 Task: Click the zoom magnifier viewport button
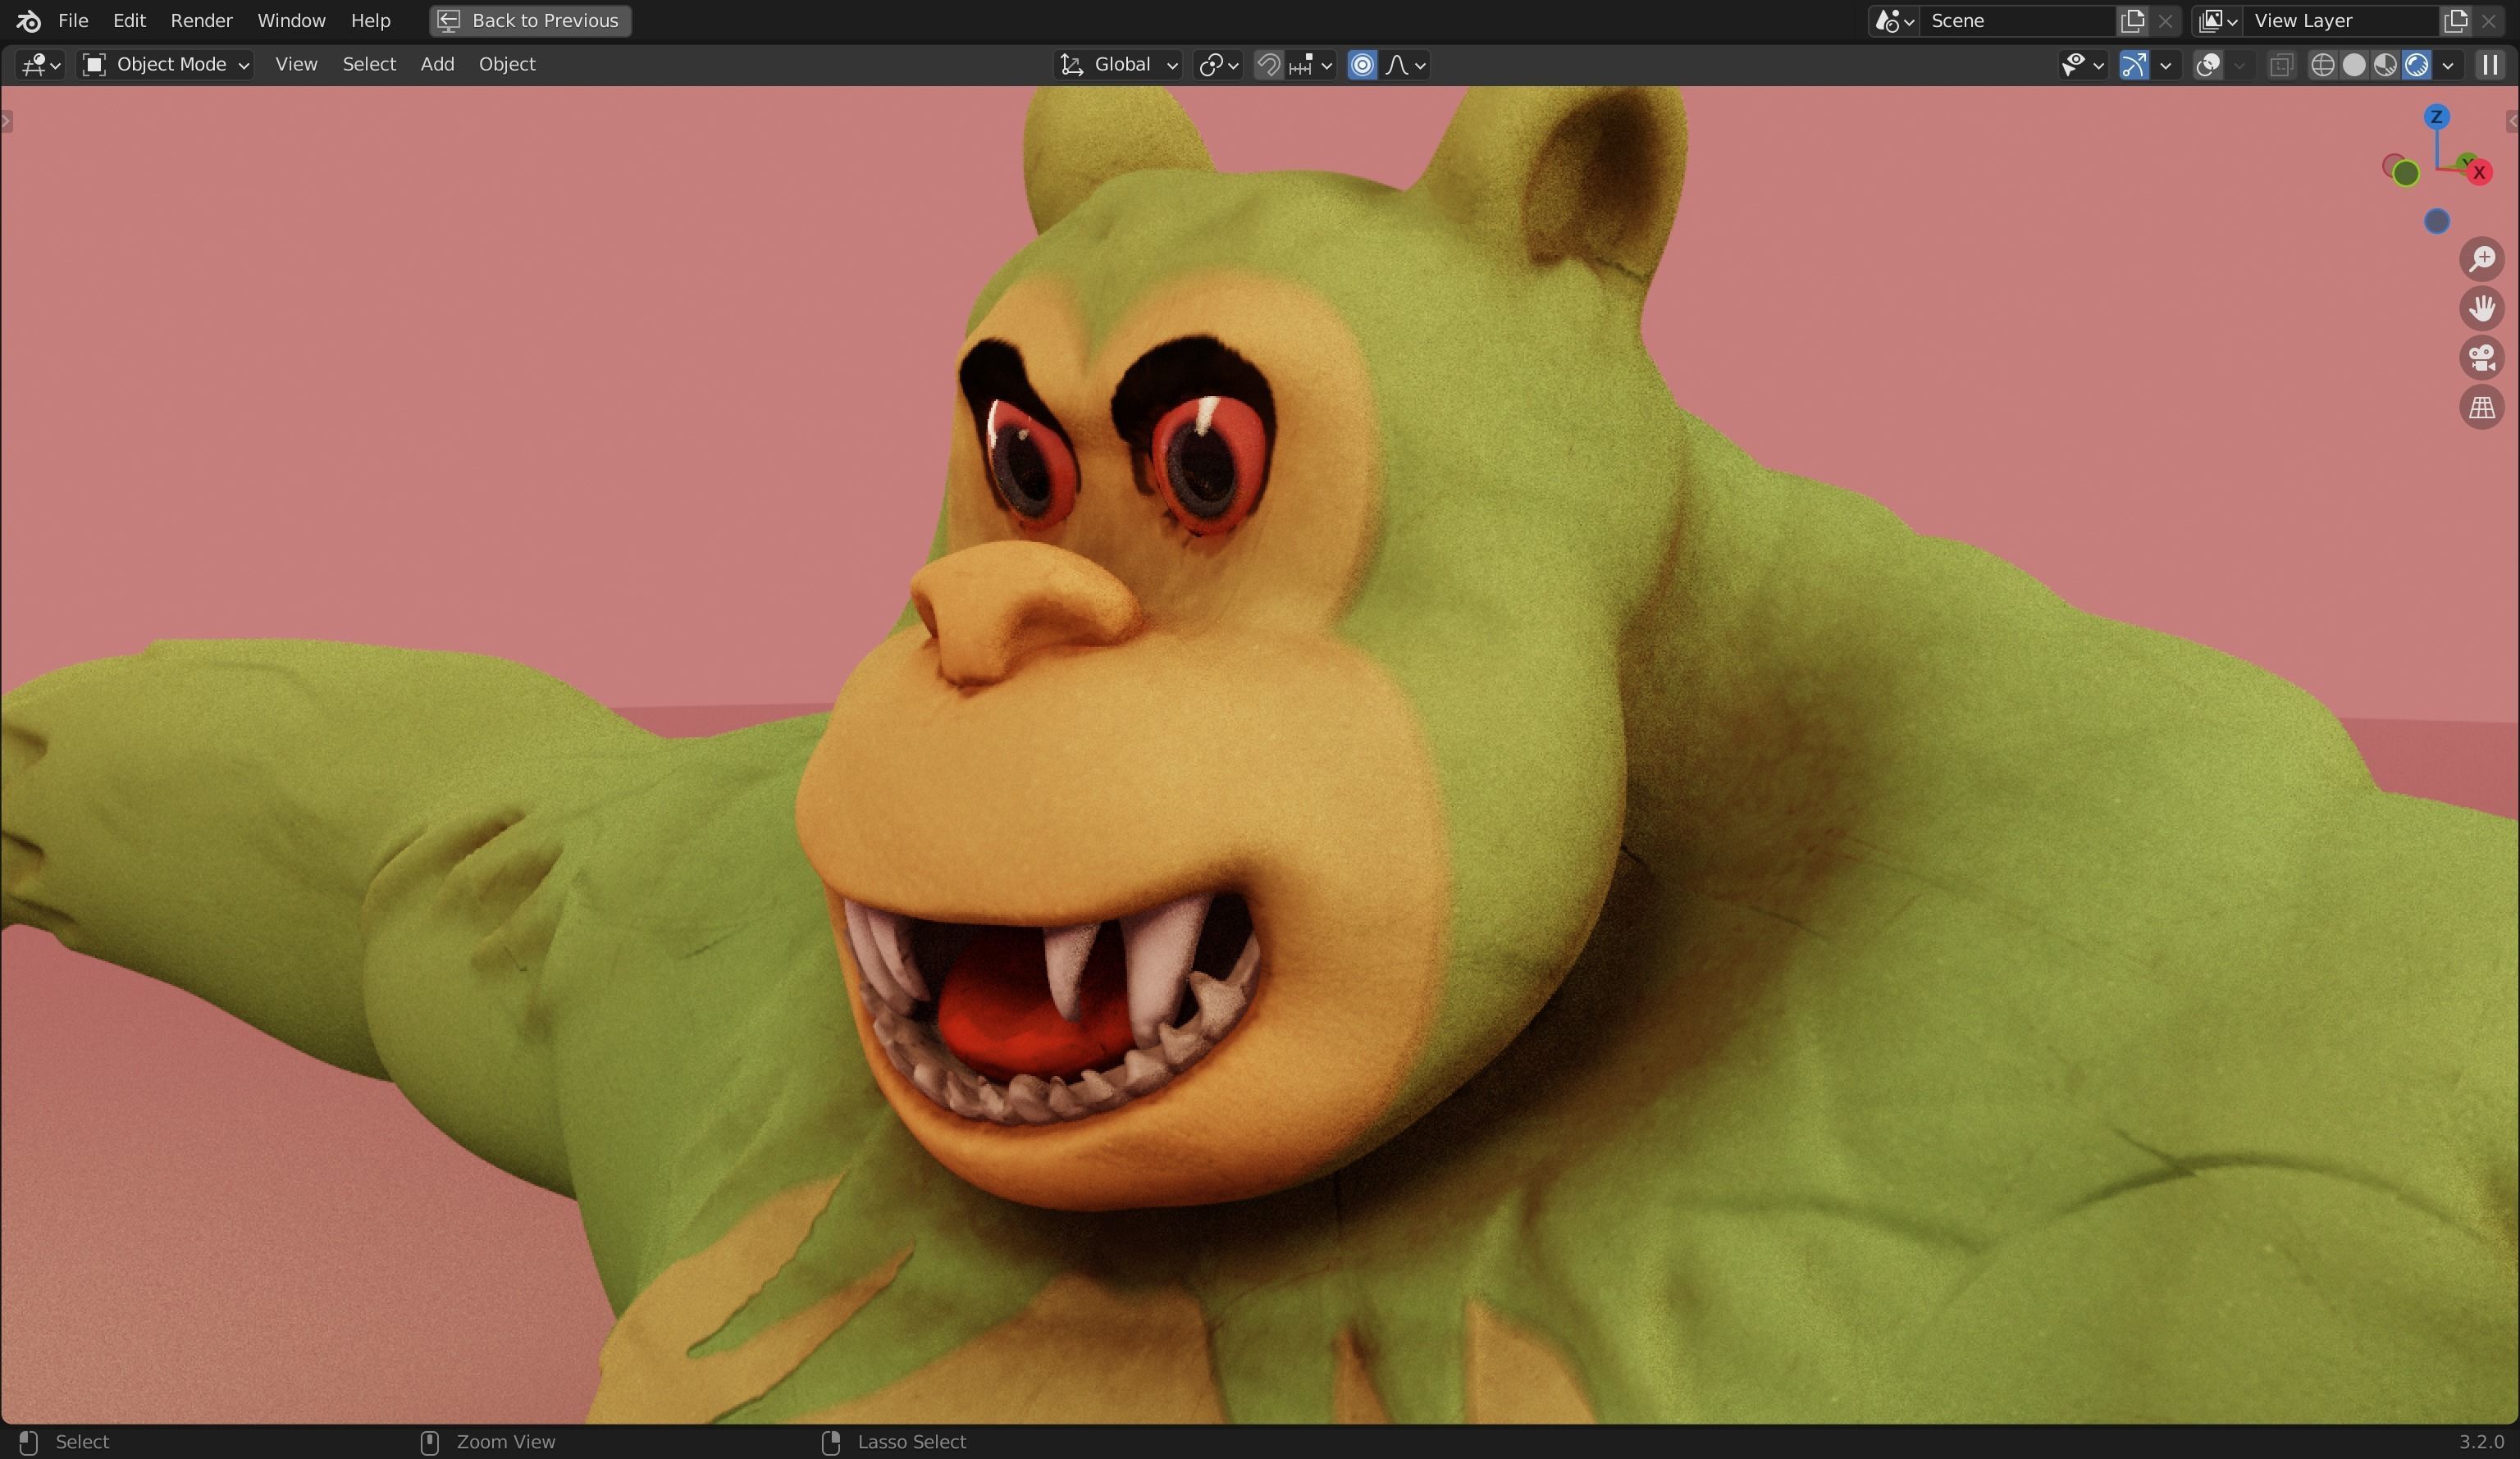coord(2482,259)
